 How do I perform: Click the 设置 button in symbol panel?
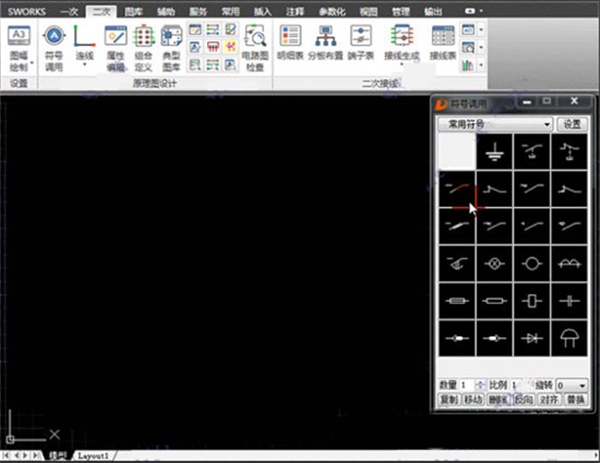572,124
